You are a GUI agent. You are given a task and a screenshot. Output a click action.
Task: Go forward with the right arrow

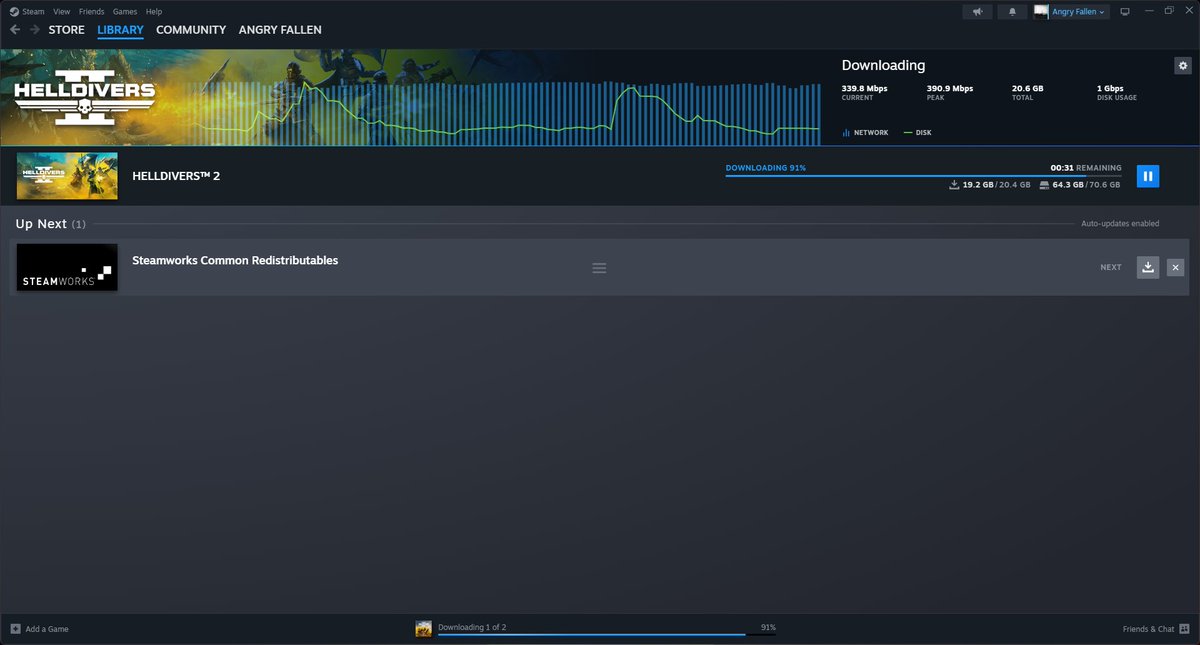click(35, 30)
